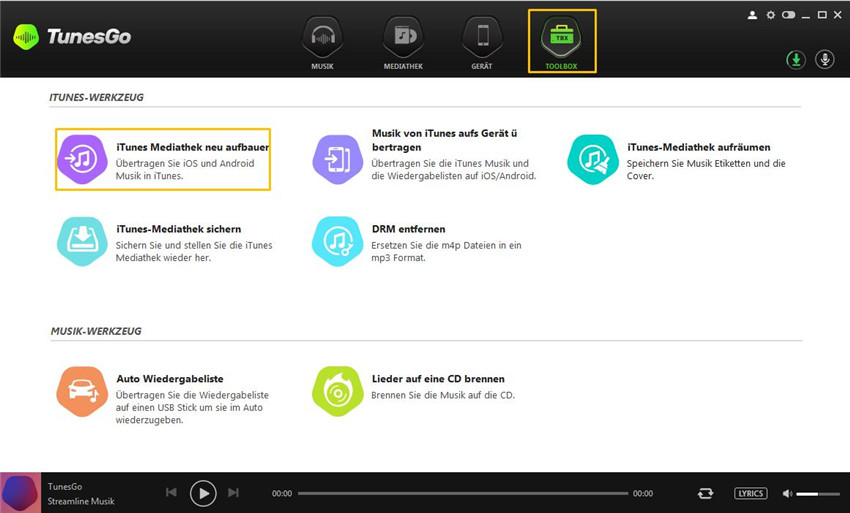Screen dimensions: 850x513
Task: Click 'Sichern Sie und stellen Sie' description
Action: [194, 251]
